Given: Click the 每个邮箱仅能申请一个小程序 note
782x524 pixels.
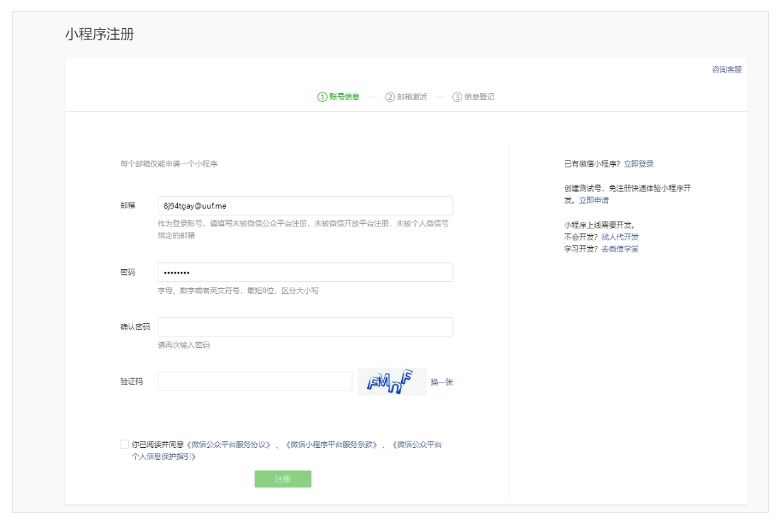Looking at the screenshot, I should click(169, 164).
